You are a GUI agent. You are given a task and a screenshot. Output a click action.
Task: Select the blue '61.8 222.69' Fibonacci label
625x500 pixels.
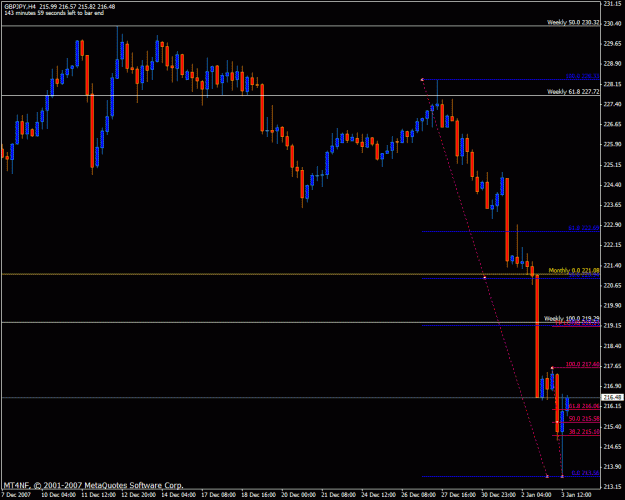pyautogui.click(x=584, y=228)
